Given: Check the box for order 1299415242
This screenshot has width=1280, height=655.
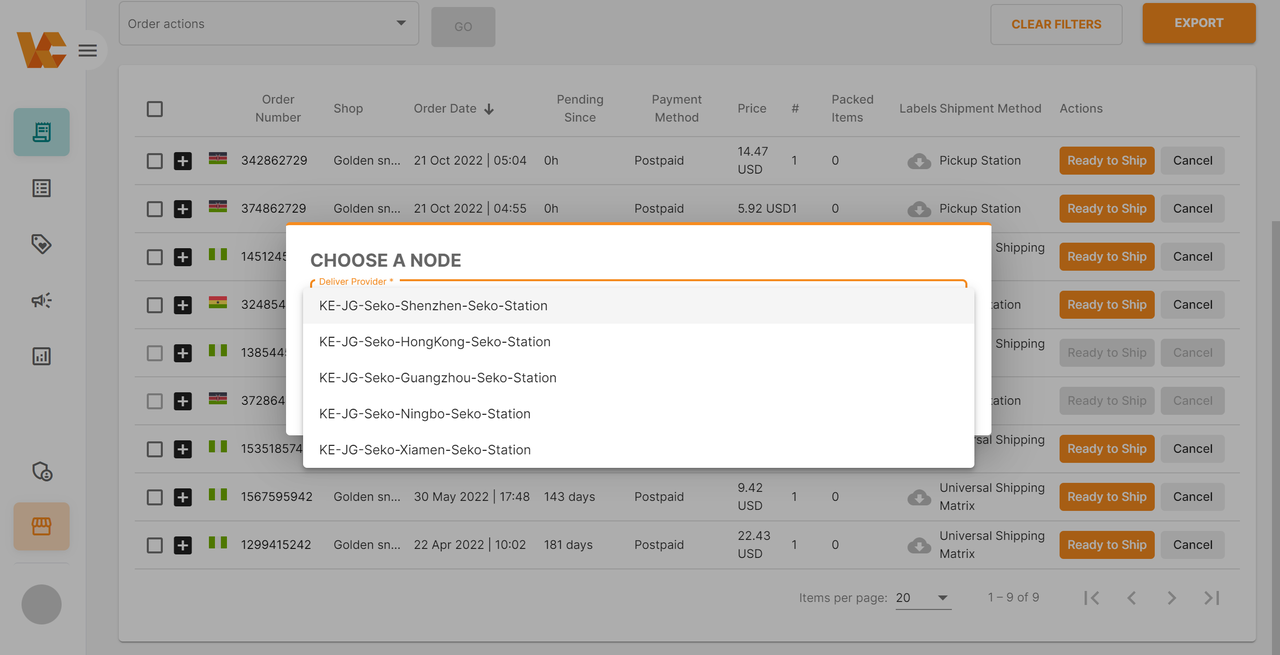Looking at the screenshot, I should point(155,545).
